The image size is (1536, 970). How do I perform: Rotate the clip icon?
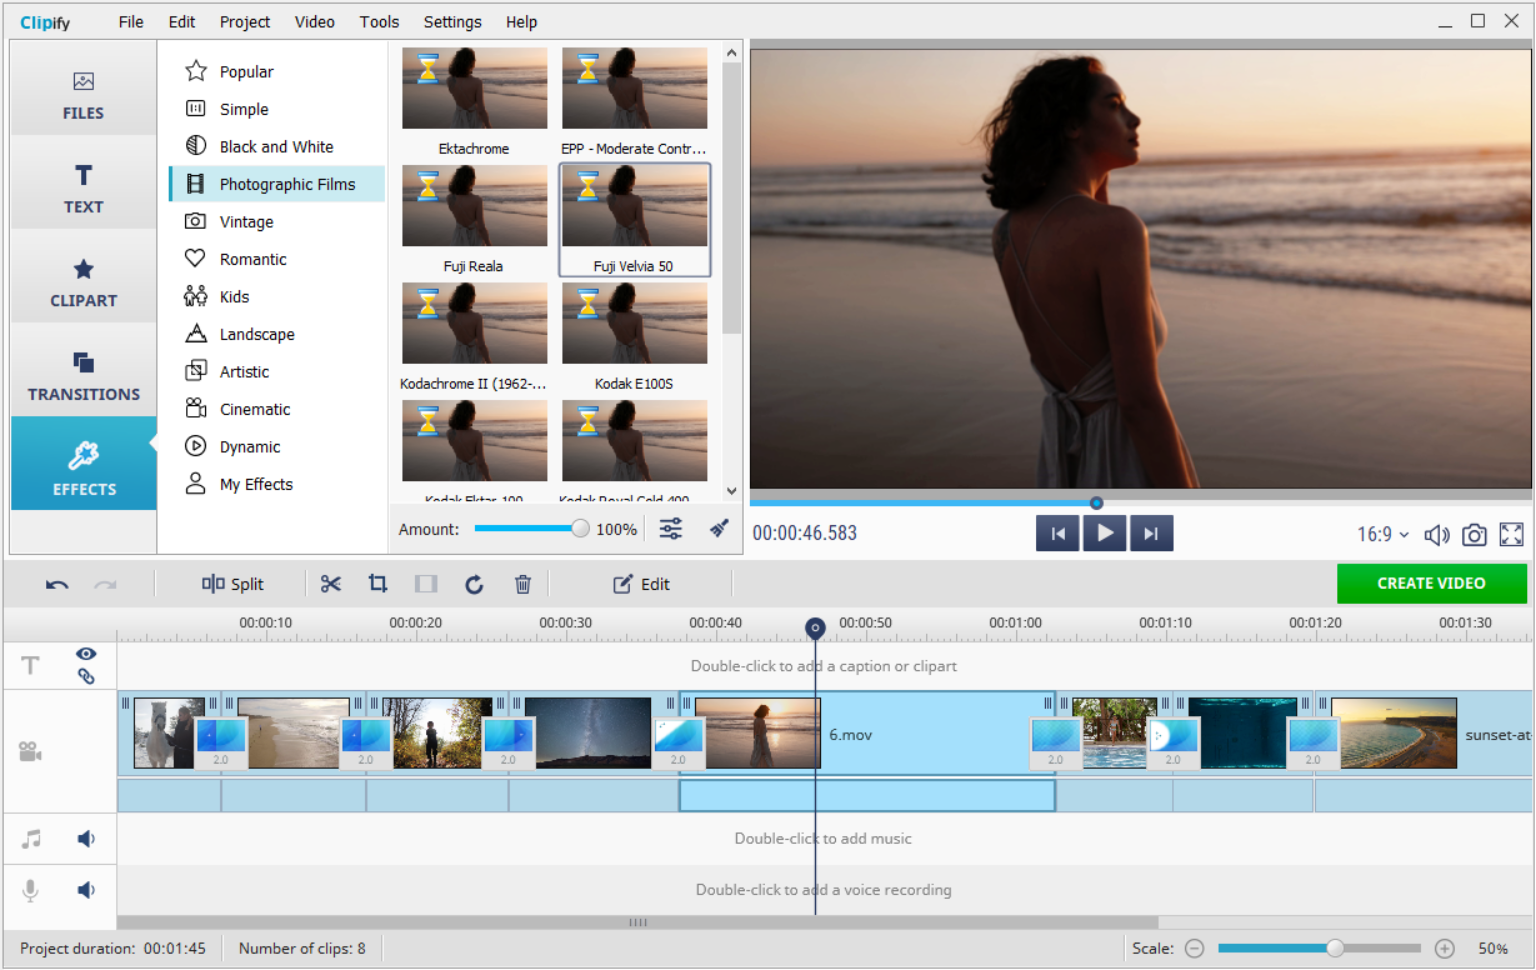click(x=474, y=584)
